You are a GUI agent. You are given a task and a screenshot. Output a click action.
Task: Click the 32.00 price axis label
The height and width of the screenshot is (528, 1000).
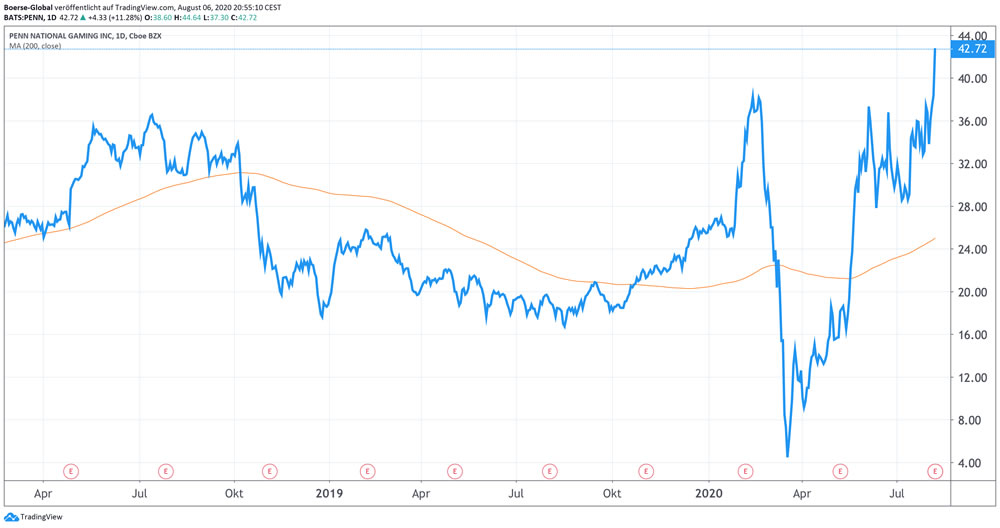(972, 164)
